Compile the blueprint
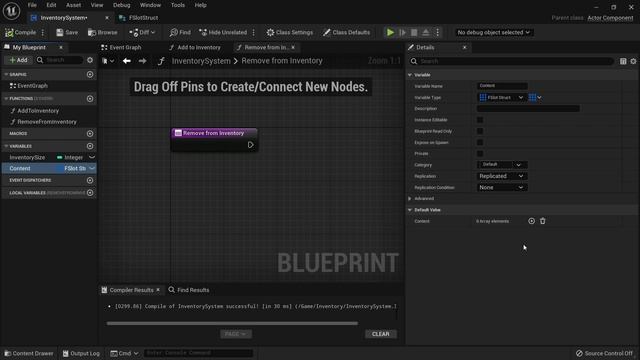The width and height of the screenshot is (640, 360). (20, 32)
